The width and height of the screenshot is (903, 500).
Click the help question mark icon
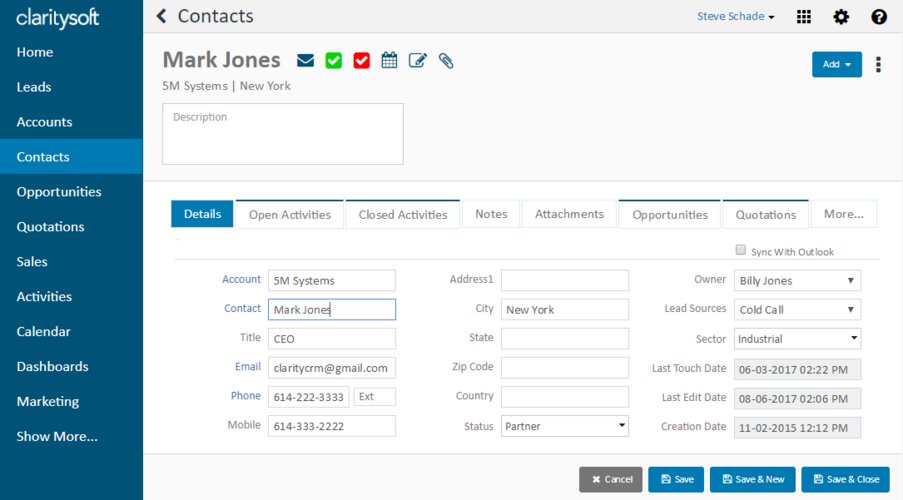(x=879, y=17)
